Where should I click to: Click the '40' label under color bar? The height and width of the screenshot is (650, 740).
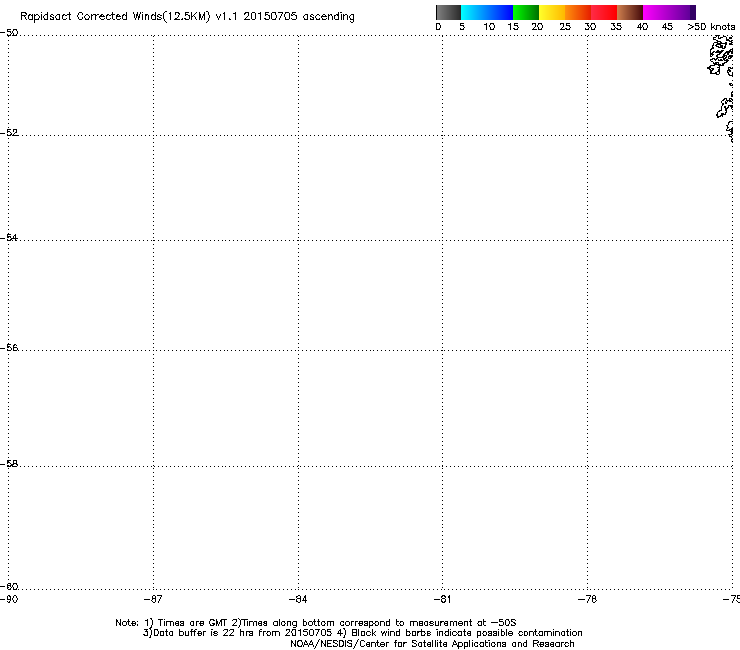pyautogui.click(x=642, y=27)
